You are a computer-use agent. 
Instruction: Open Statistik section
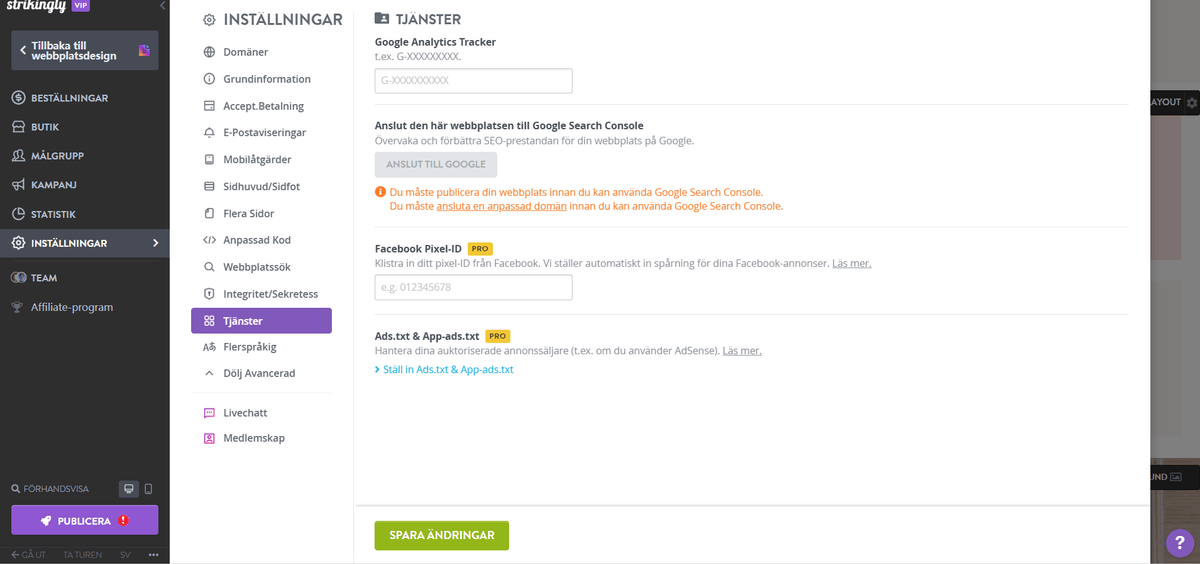(53, 214)
